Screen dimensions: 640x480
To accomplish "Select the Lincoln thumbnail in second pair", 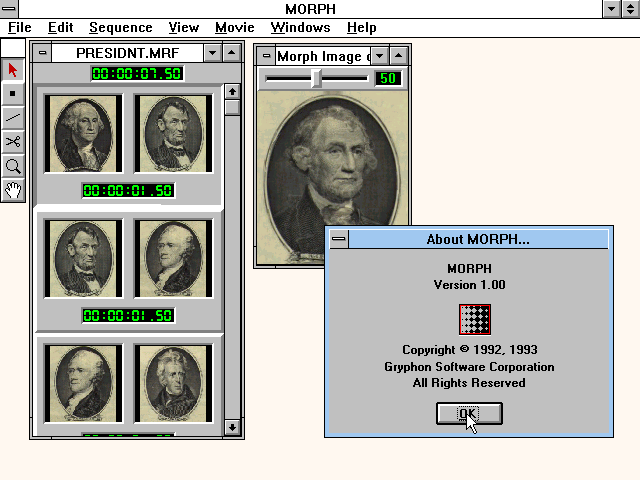I will pyautogui.click(x=83, y=258).
